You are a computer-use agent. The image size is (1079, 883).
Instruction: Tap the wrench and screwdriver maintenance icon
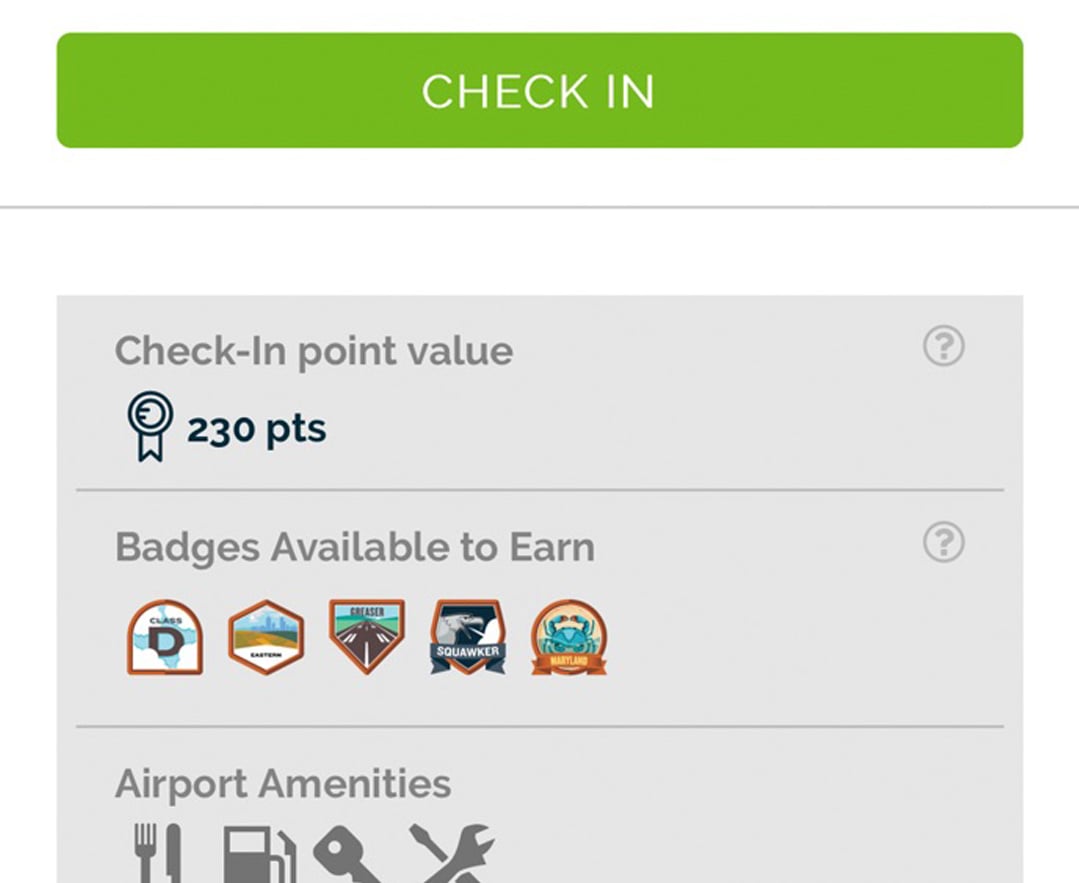pos(452,853)
